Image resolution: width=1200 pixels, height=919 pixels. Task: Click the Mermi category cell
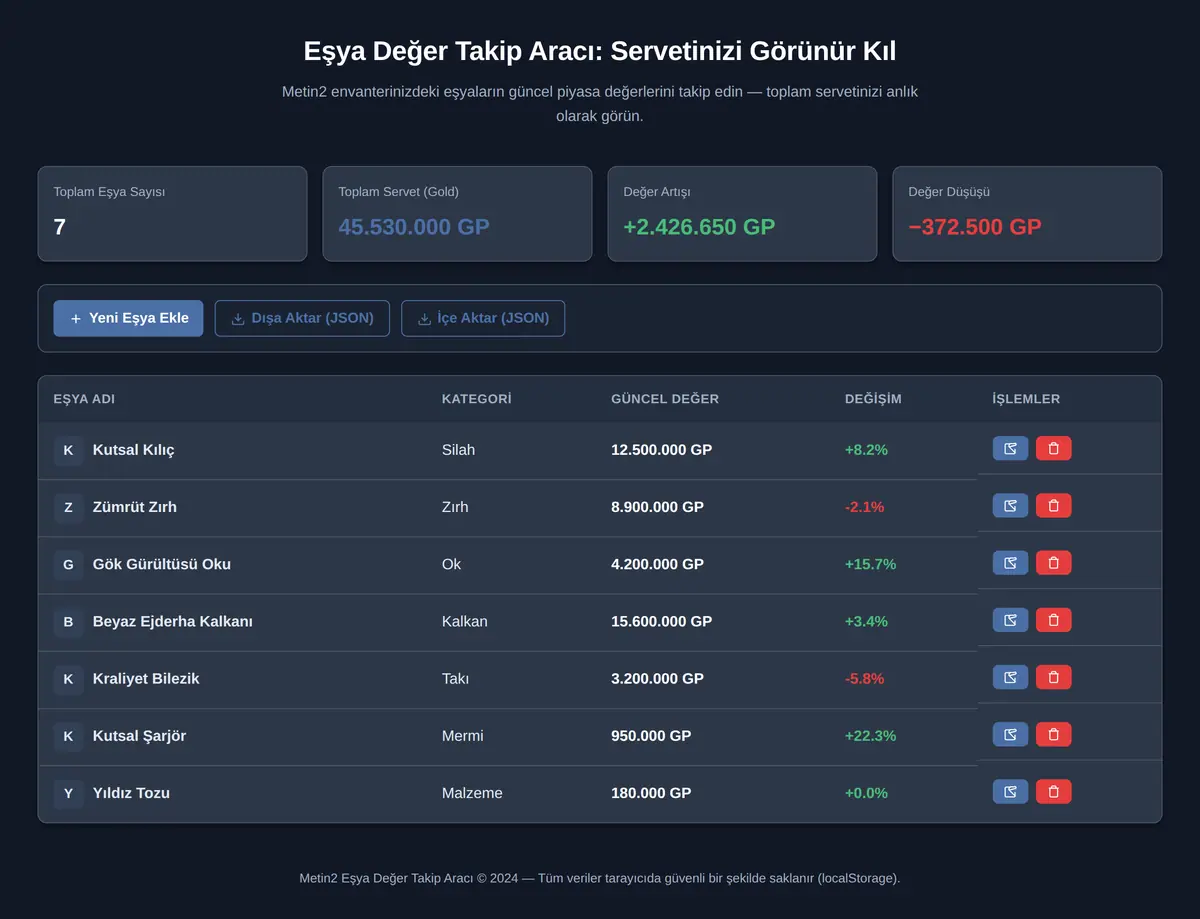coord(462,736)
